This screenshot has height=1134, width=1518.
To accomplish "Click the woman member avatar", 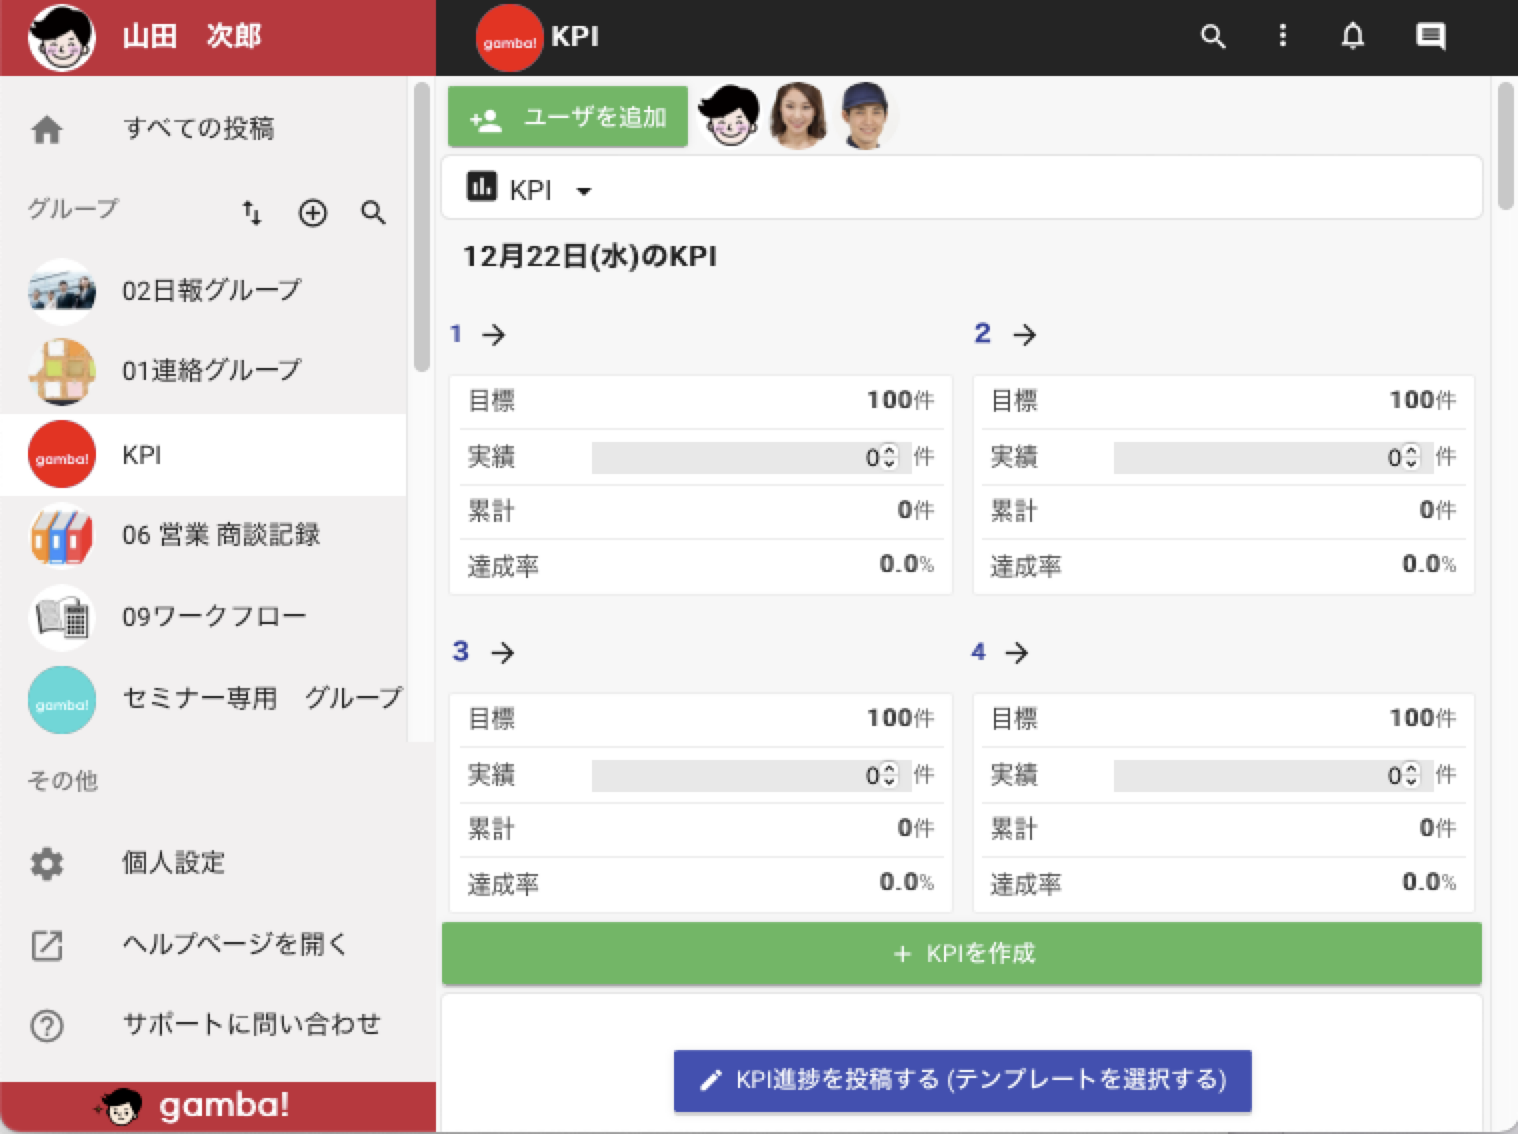I will coord(797,115).
